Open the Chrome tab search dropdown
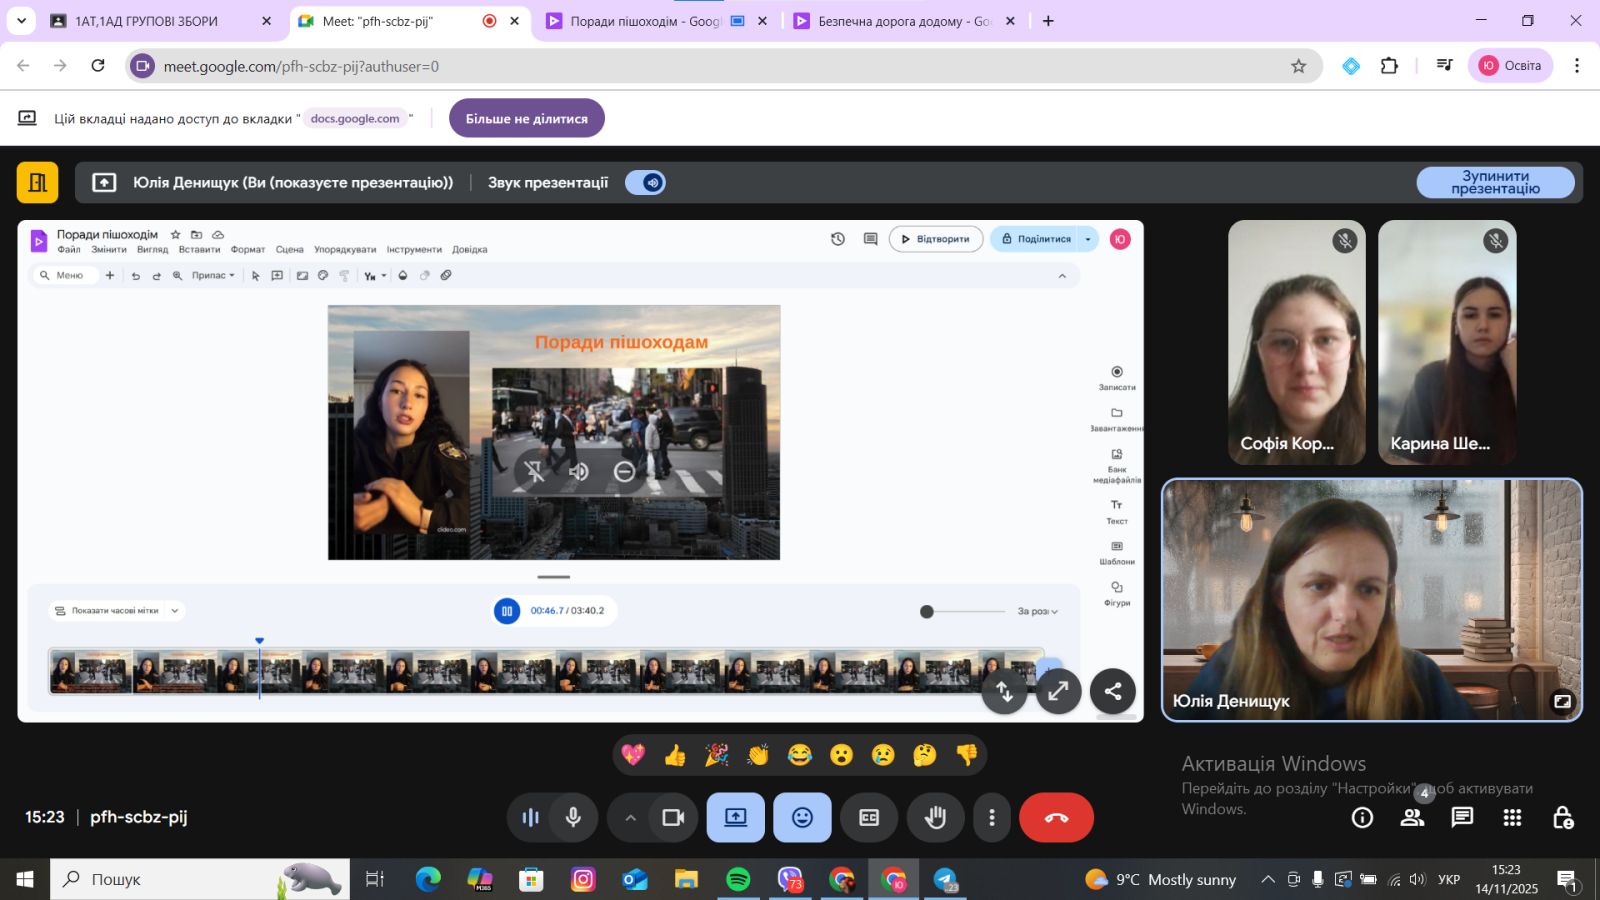 click(21, 21)
